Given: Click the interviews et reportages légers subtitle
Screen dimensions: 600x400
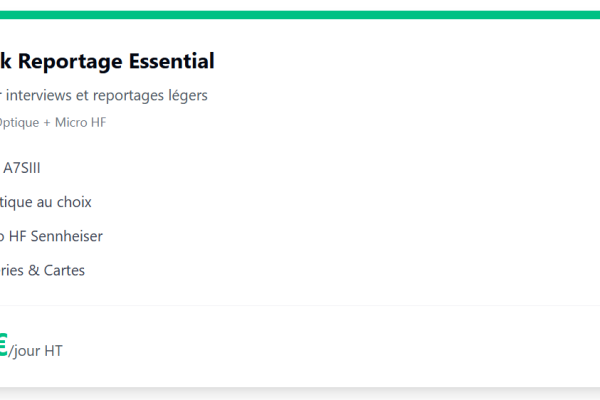Looking at the screenshot, I should [104, 95].
